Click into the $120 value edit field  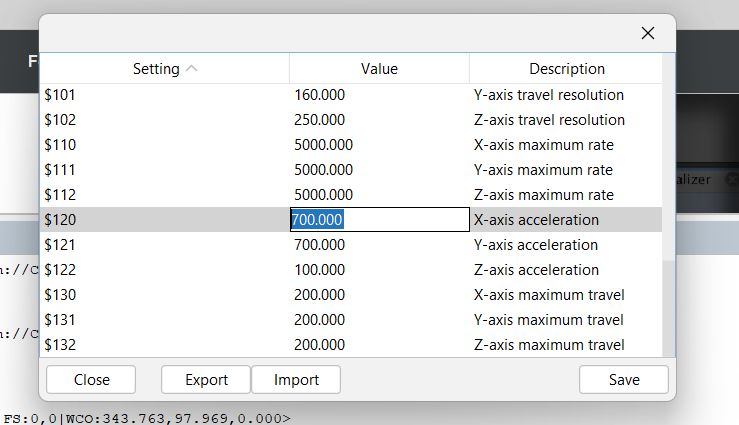pos(380,220)
